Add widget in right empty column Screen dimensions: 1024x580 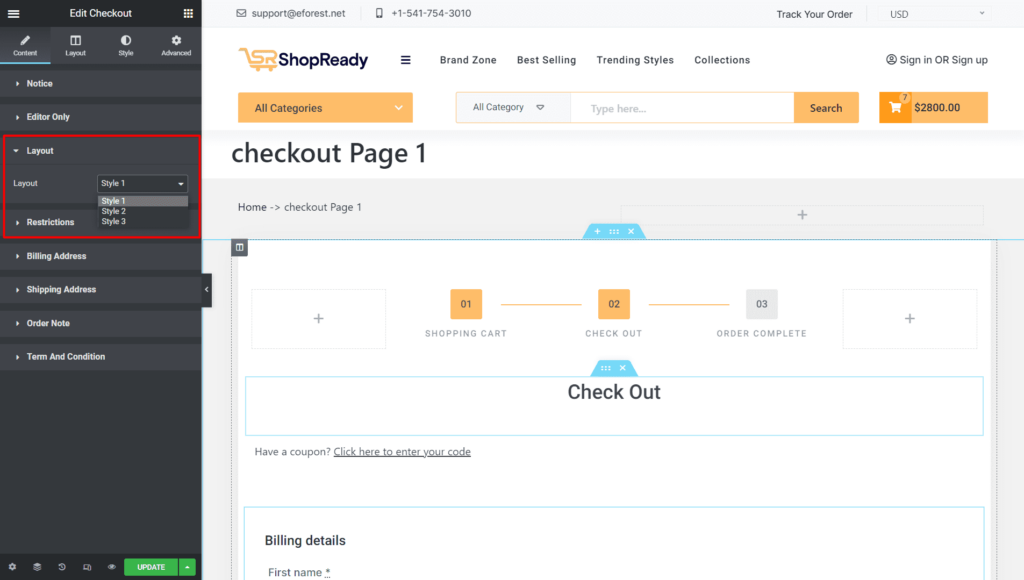point(910,319)
